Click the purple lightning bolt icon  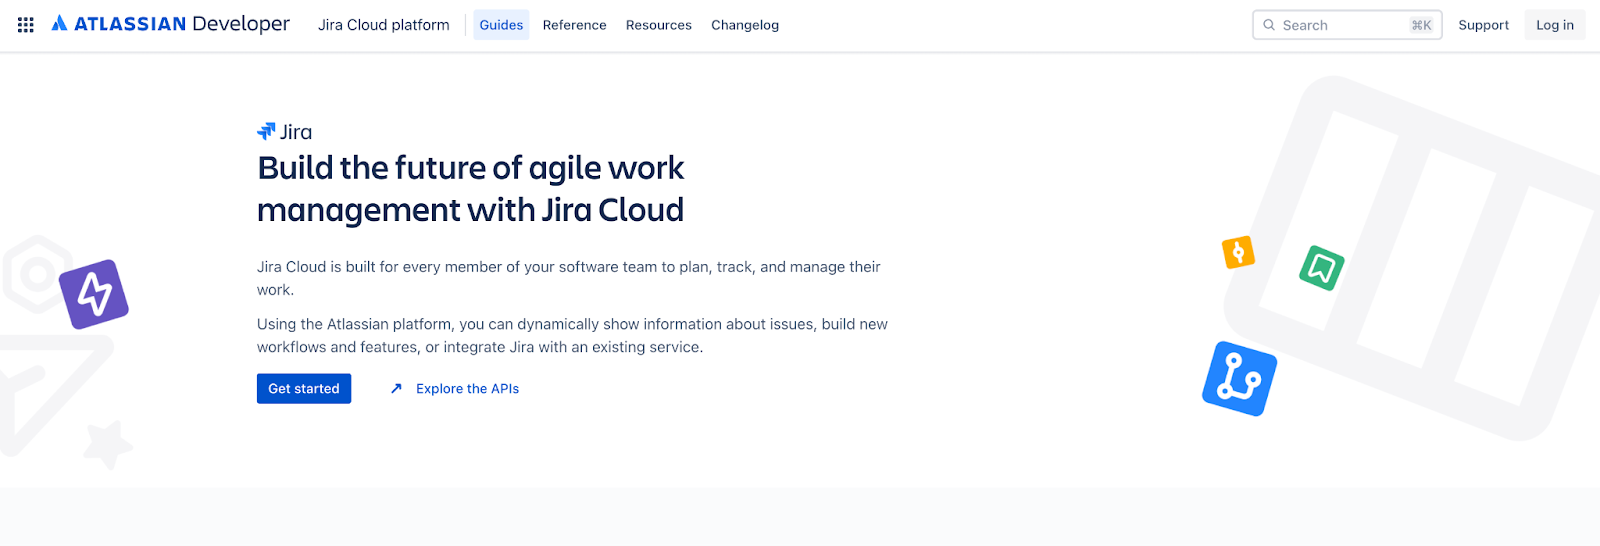point(94,294)
